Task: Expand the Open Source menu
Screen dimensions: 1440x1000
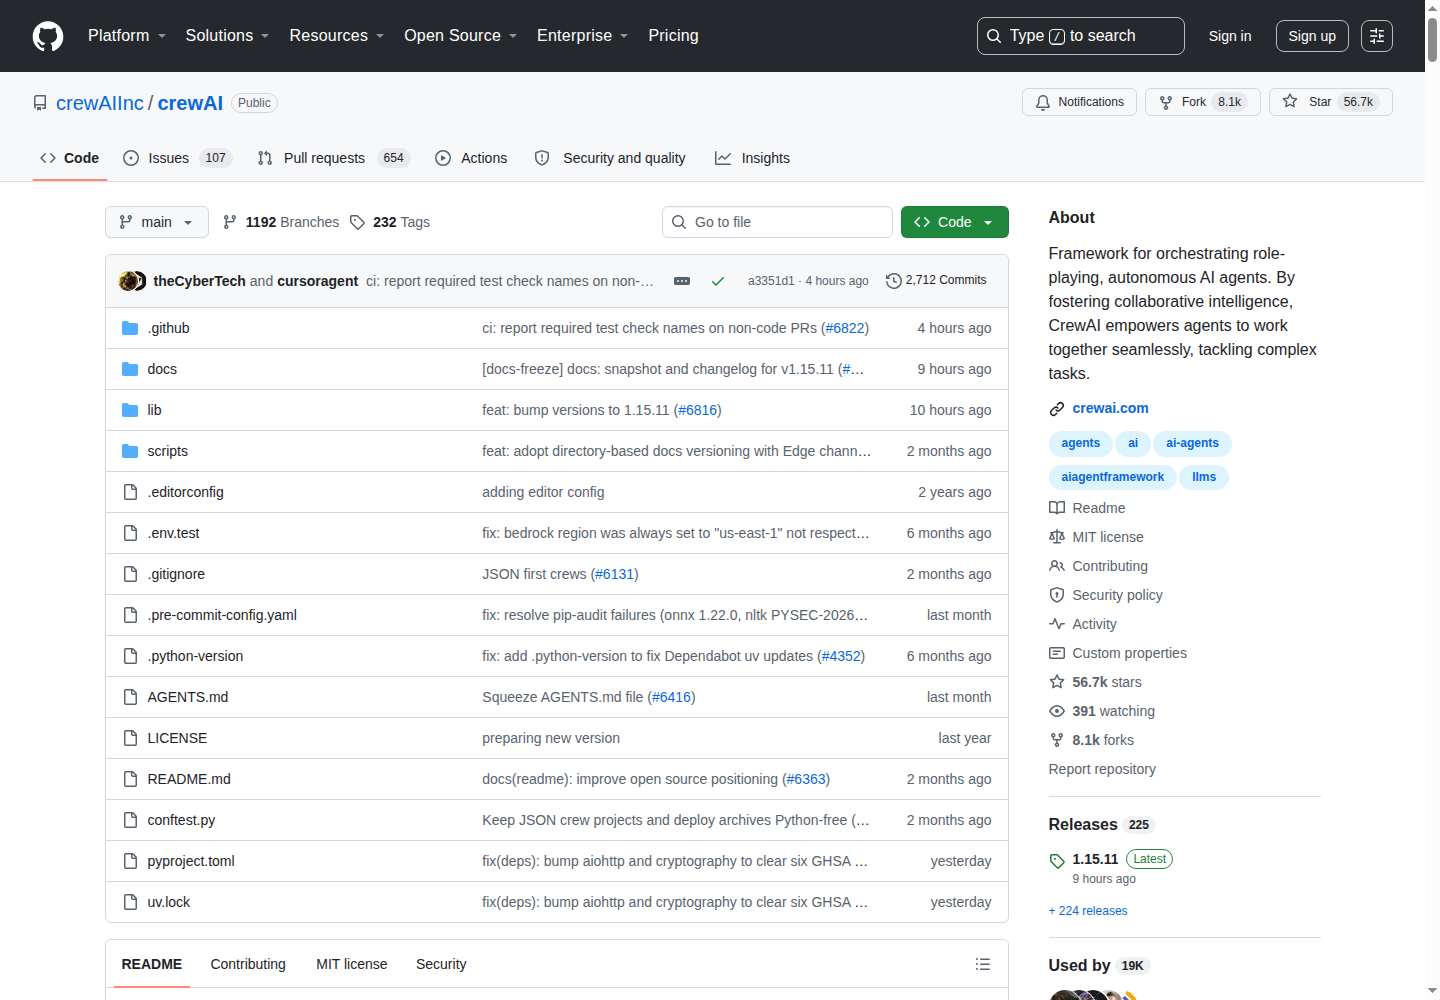Action: (461, 36)
